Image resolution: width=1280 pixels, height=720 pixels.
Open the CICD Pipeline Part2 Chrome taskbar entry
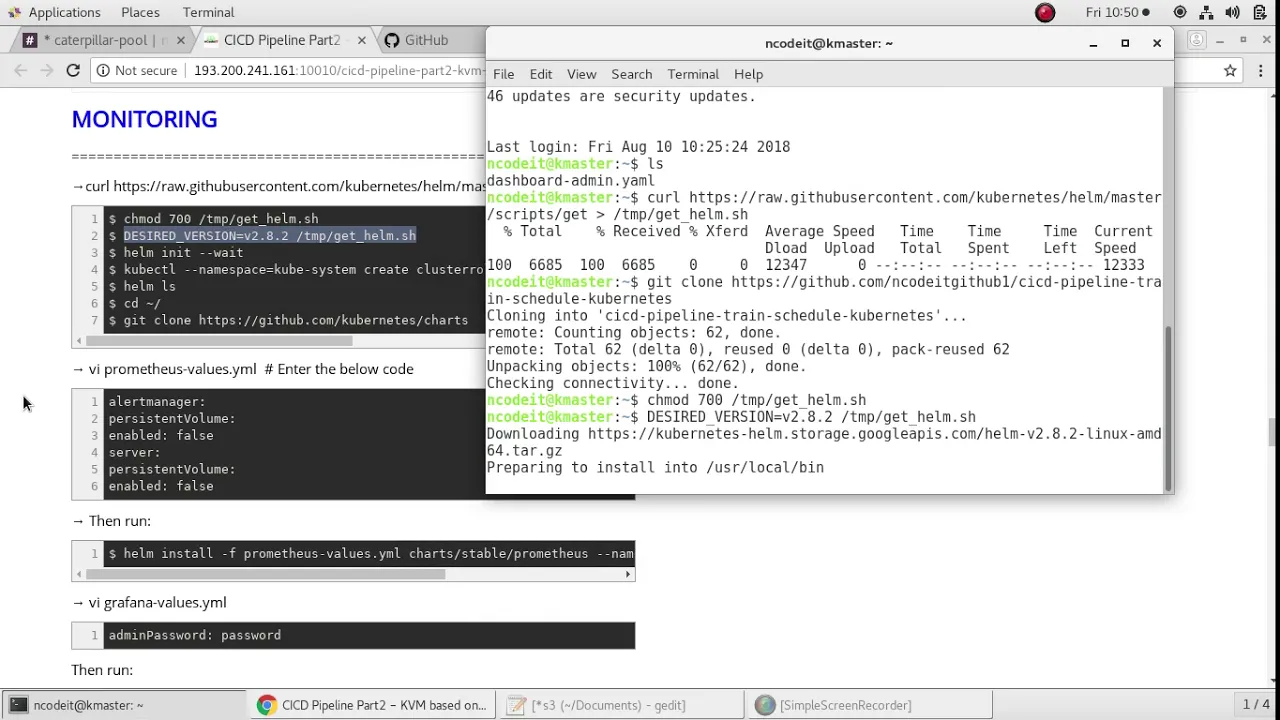tap(372, 705)
